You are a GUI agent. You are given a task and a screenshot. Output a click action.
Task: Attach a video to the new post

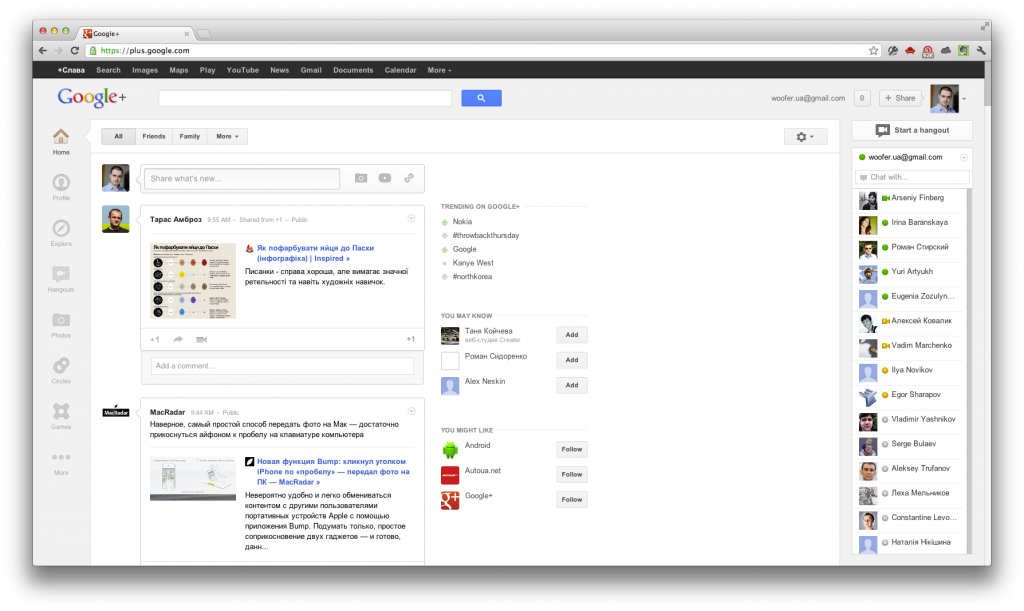385,178
